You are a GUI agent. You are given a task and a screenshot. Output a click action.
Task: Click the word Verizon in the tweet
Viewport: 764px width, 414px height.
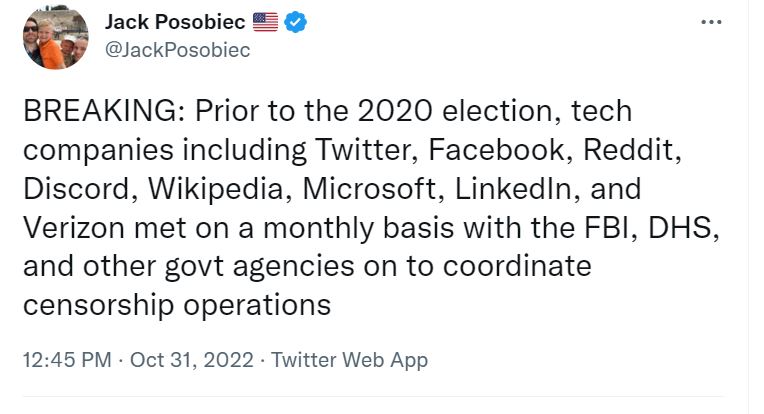(x=69, y=228)
